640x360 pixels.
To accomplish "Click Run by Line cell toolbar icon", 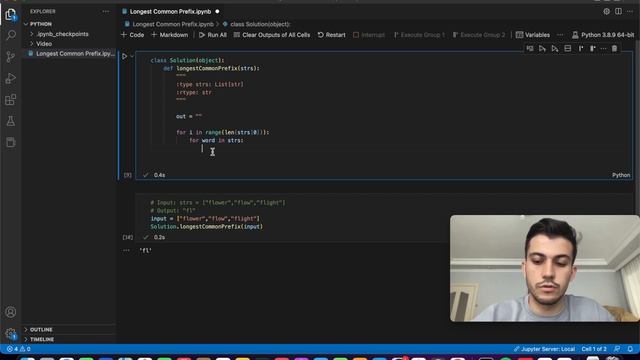I will tap(530, 49).
